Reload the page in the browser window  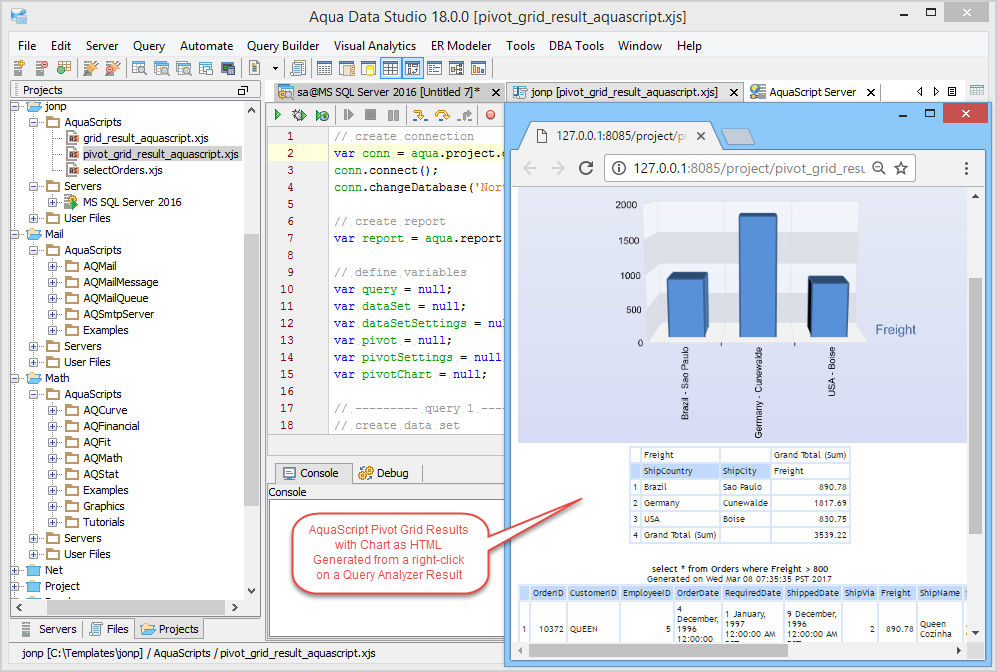[585, 168]
